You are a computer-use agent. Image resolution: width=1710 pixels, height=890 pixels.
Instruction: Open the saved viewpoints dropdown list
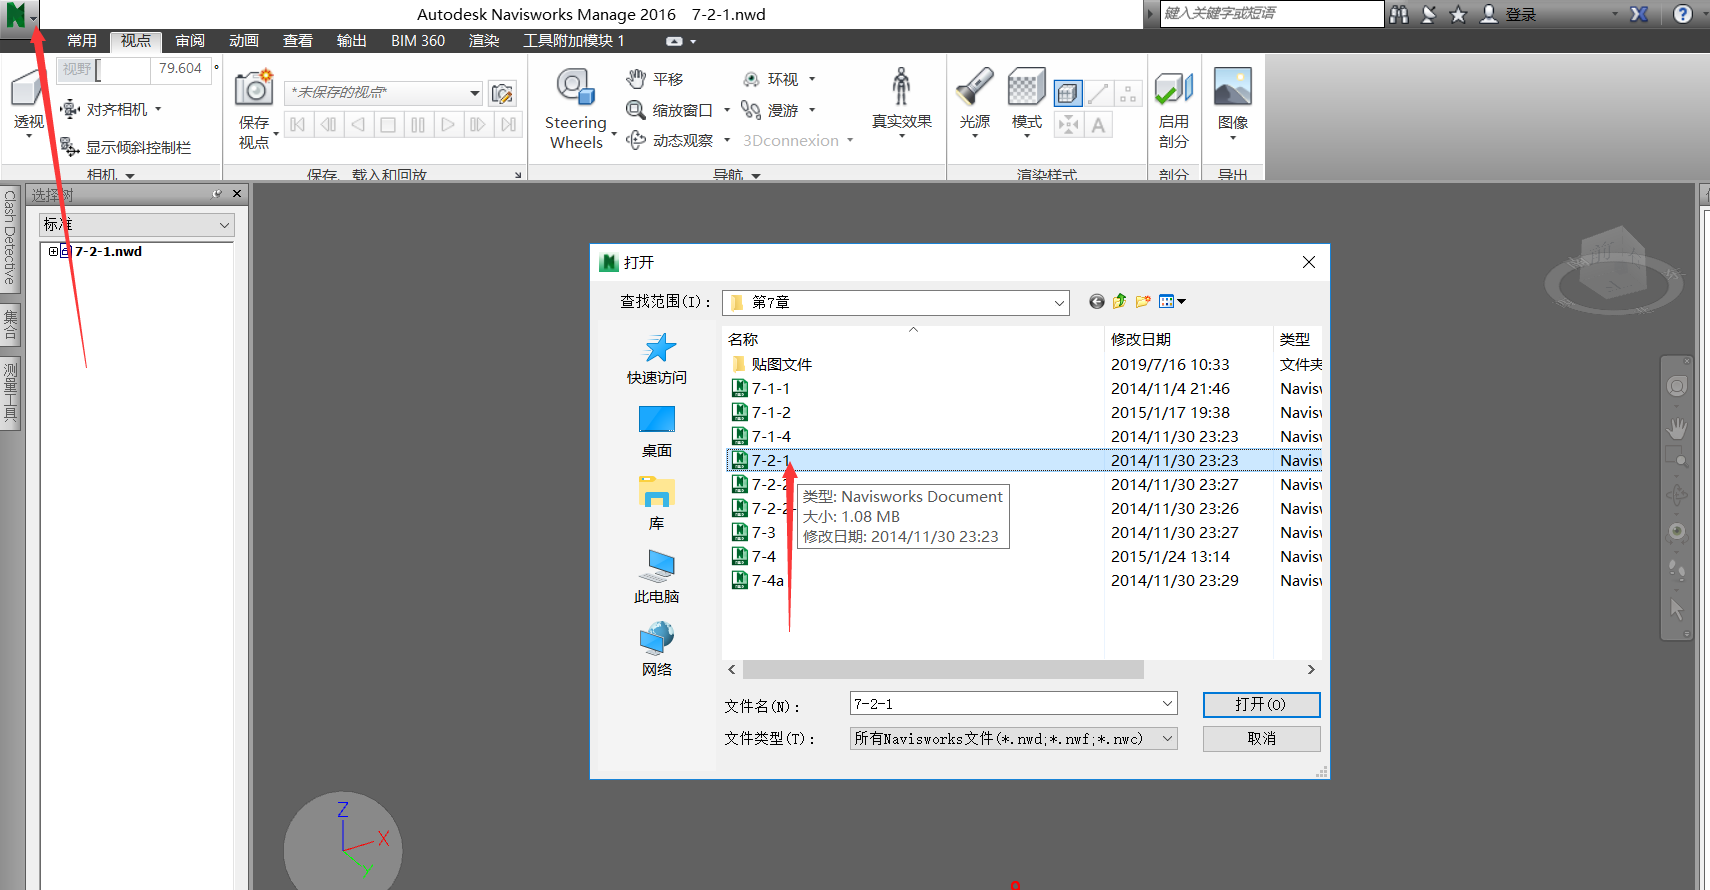tap(475, 93)
